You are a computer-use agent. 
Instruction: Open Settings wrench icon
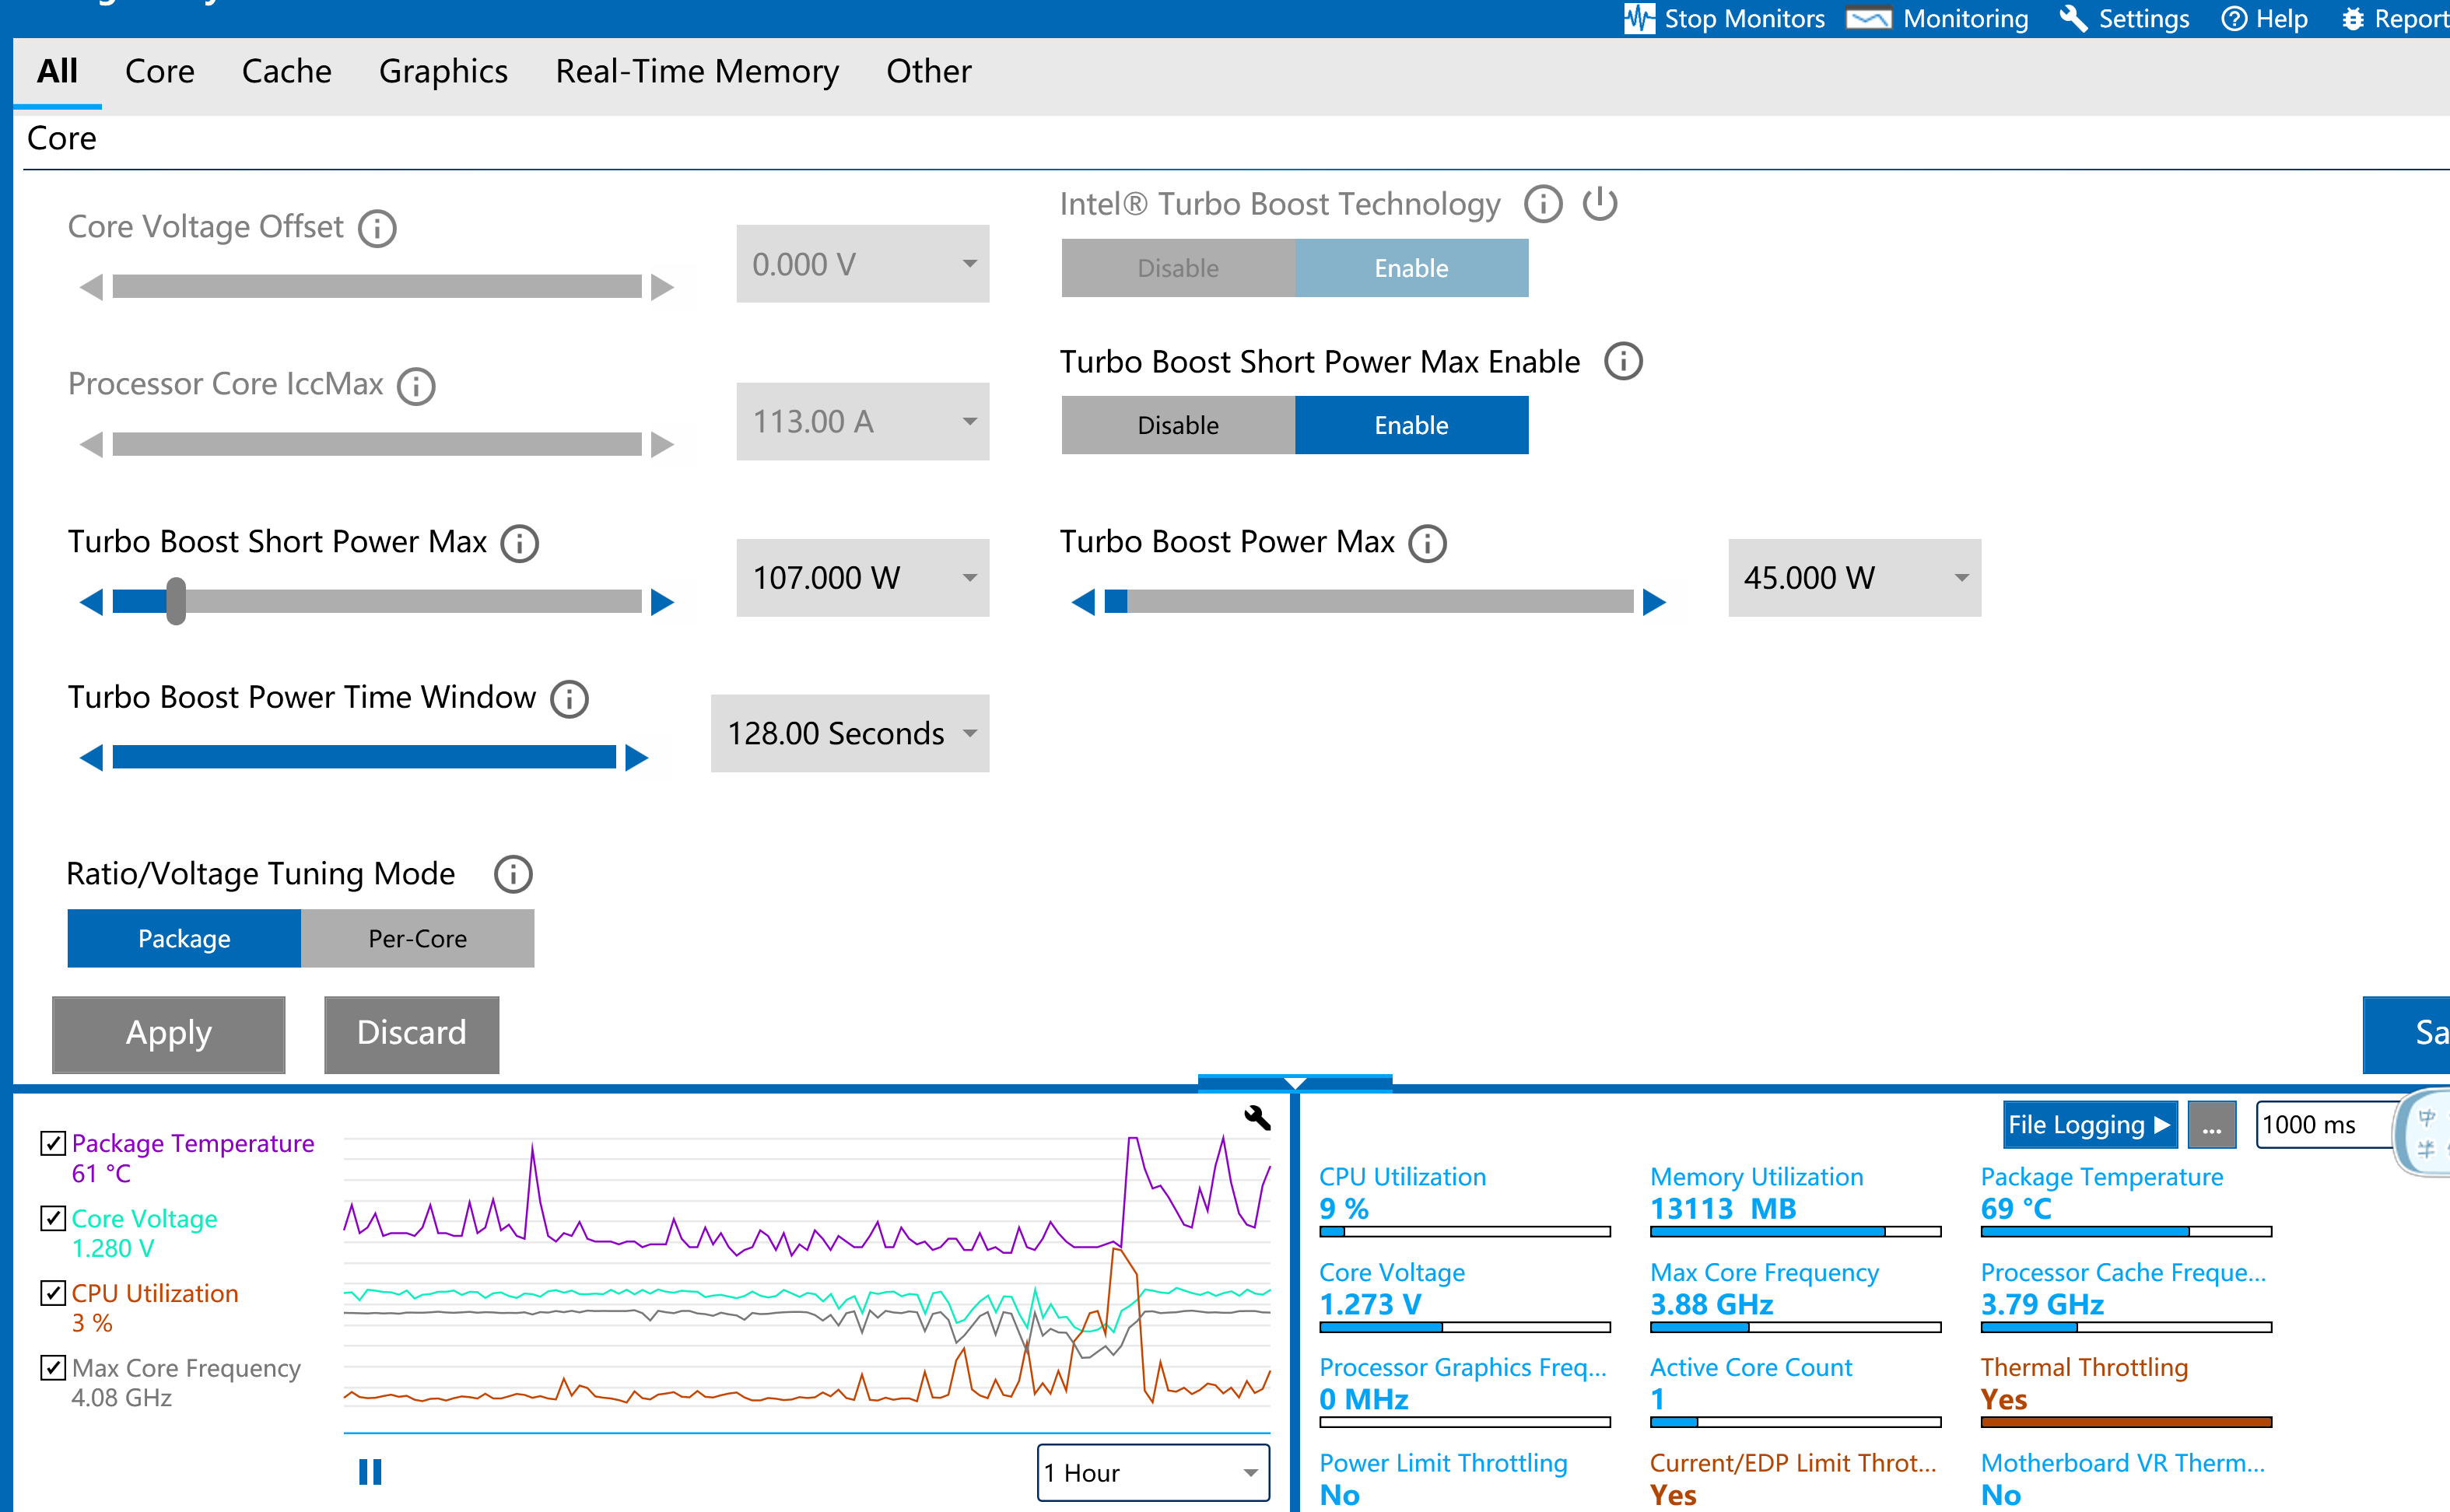2073,19
